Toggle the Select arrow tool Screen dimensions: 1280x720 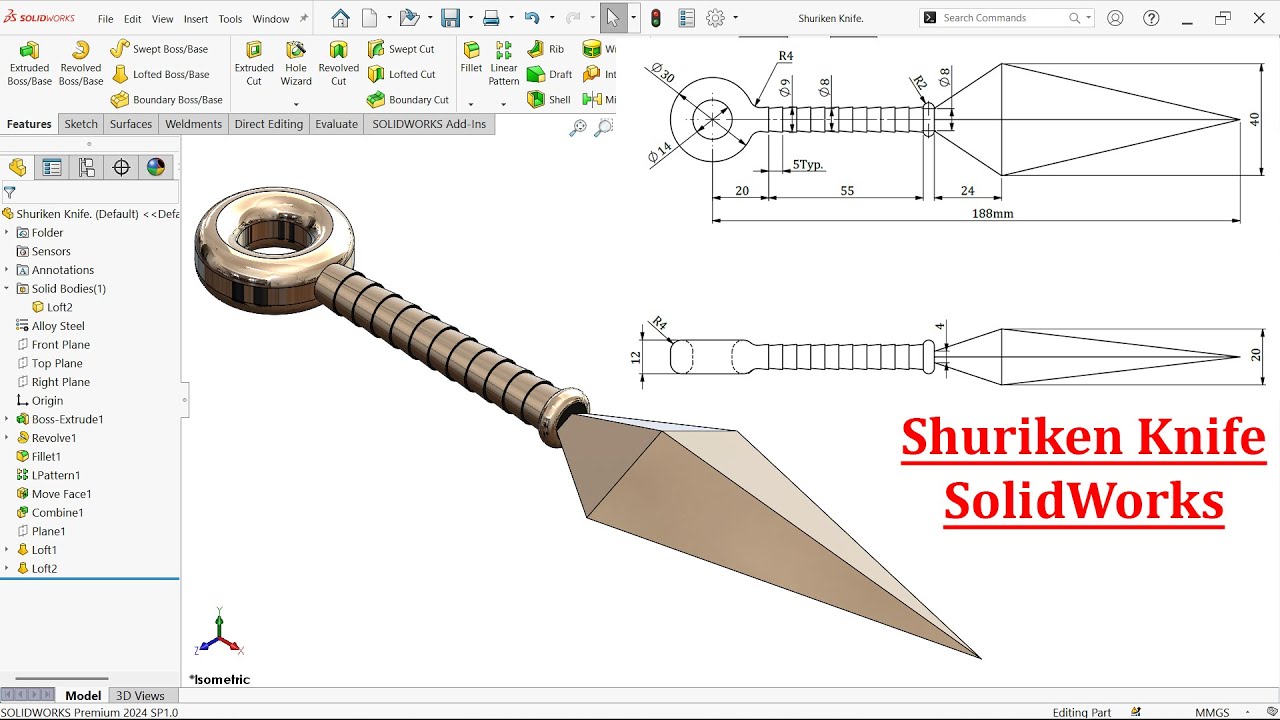(613, 18)
